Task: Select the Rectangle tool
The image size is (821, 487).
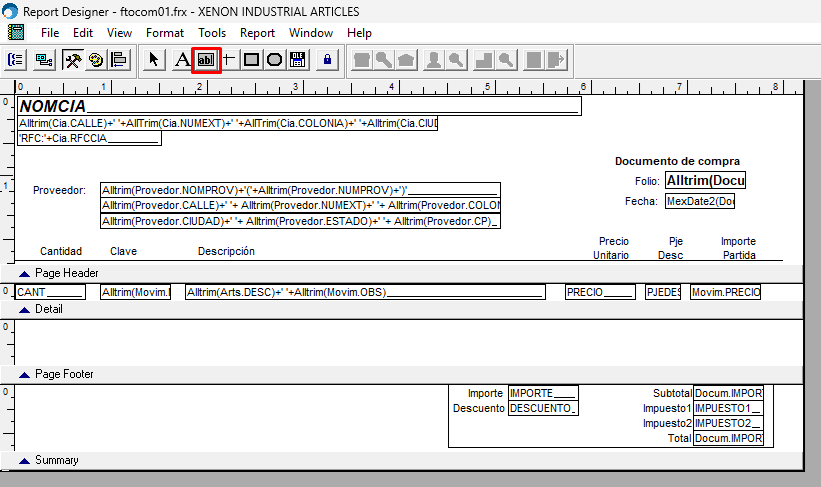Action: pyautogui.click(x=252, y=60)
